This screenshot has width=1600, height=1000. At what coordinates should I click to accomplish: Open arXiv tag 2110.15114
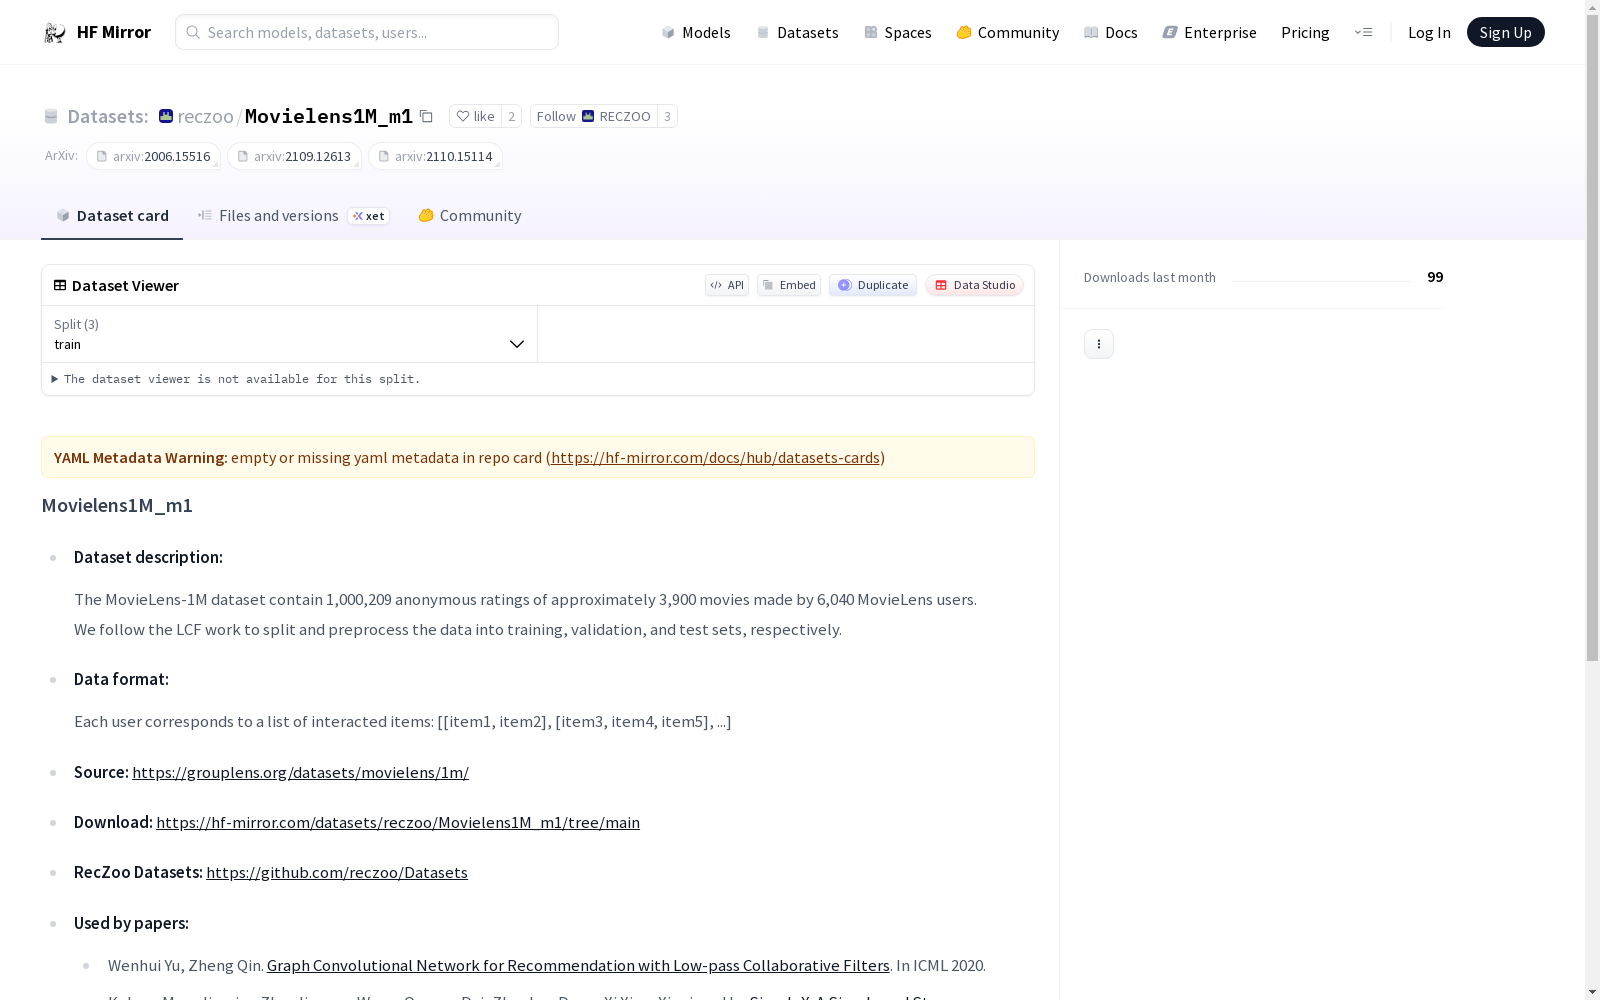tap(435, 156)
